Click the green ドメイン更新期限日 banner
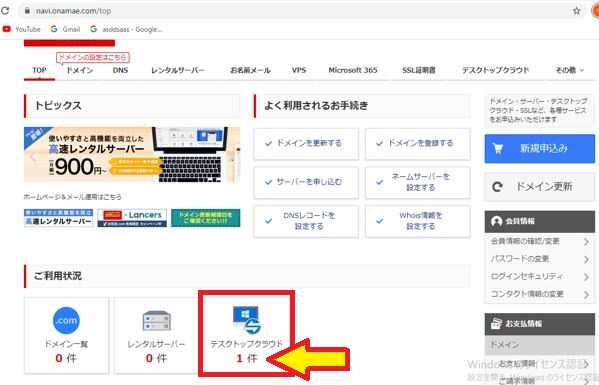This screenshot has height=385, width=599. coord(206,218)
